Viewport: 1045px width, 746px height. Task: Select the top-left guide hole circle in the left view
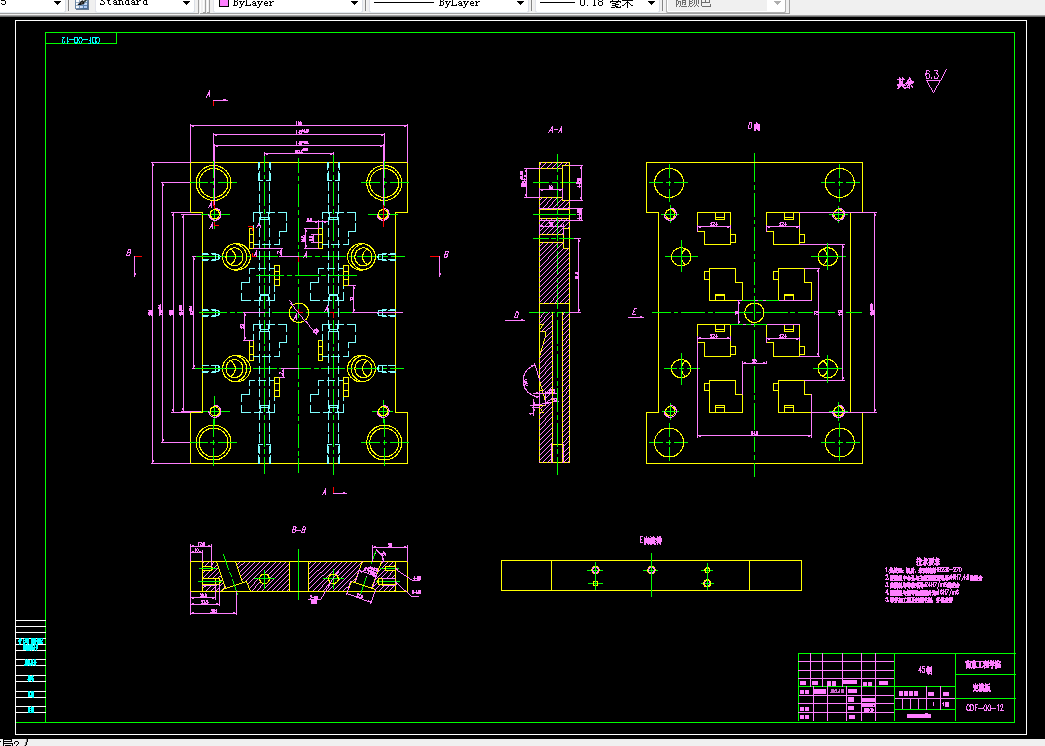pyautogui.click(x=213, y=181)
